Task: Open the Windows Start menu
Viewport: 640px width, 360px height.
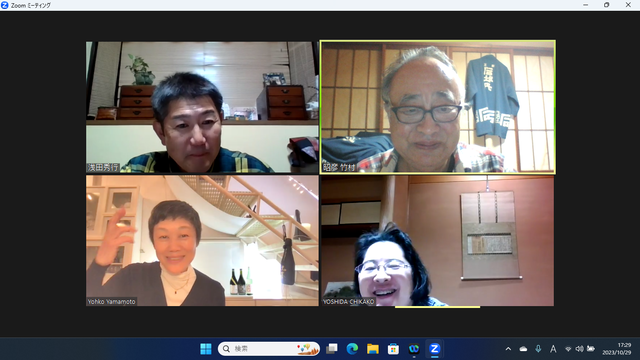Action: point(206,349)
